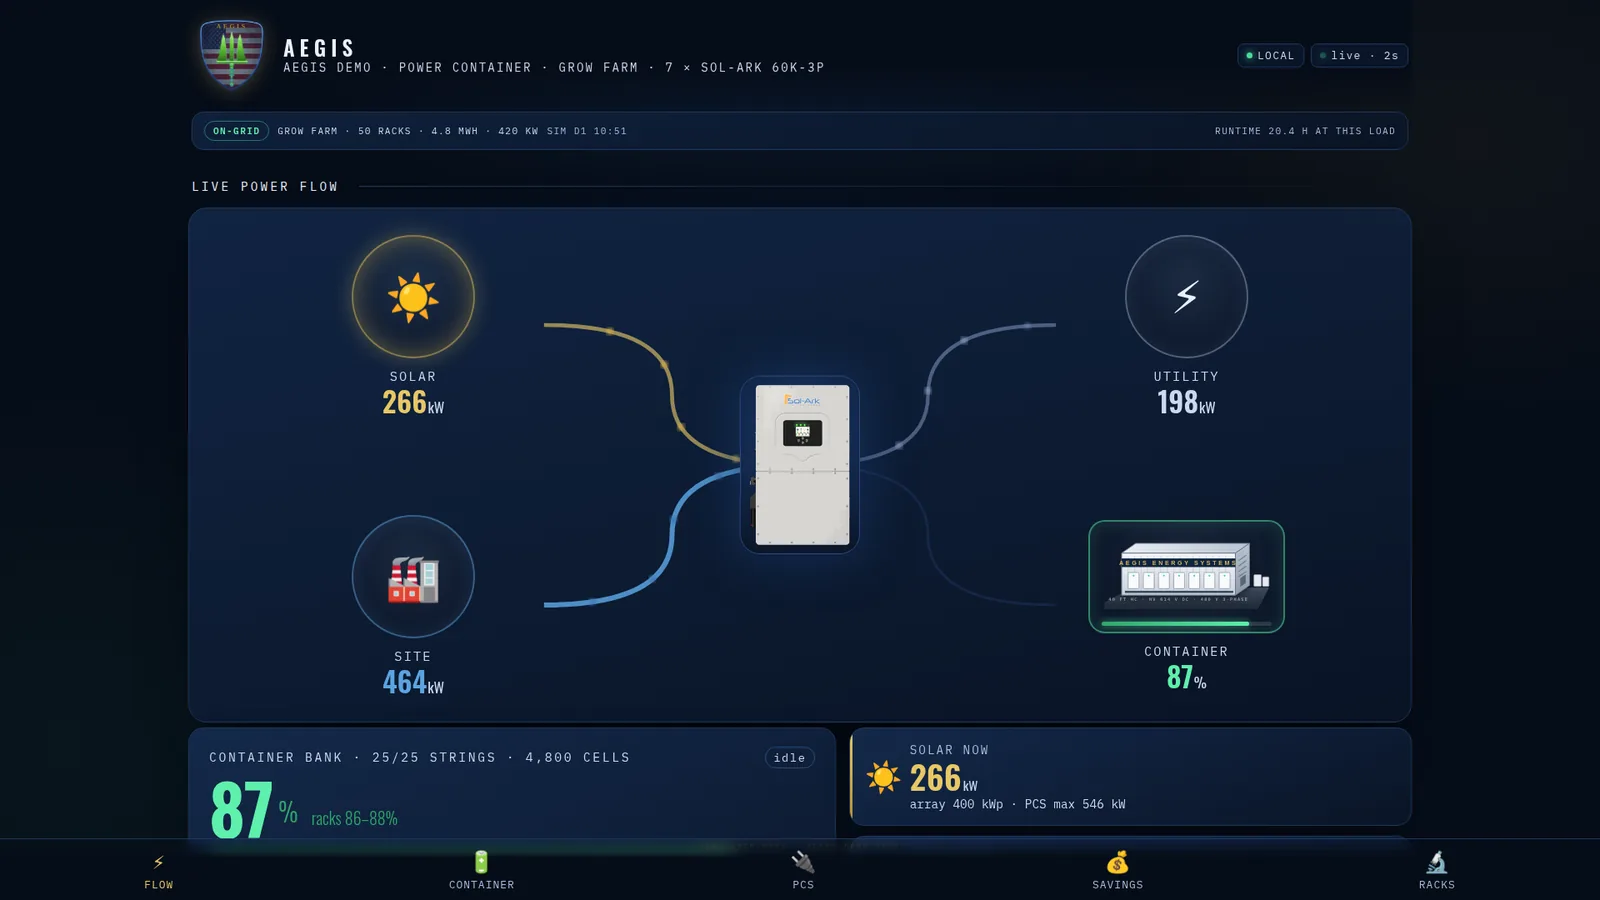Click the idle status badge
1600x900 pixels.
789,758
